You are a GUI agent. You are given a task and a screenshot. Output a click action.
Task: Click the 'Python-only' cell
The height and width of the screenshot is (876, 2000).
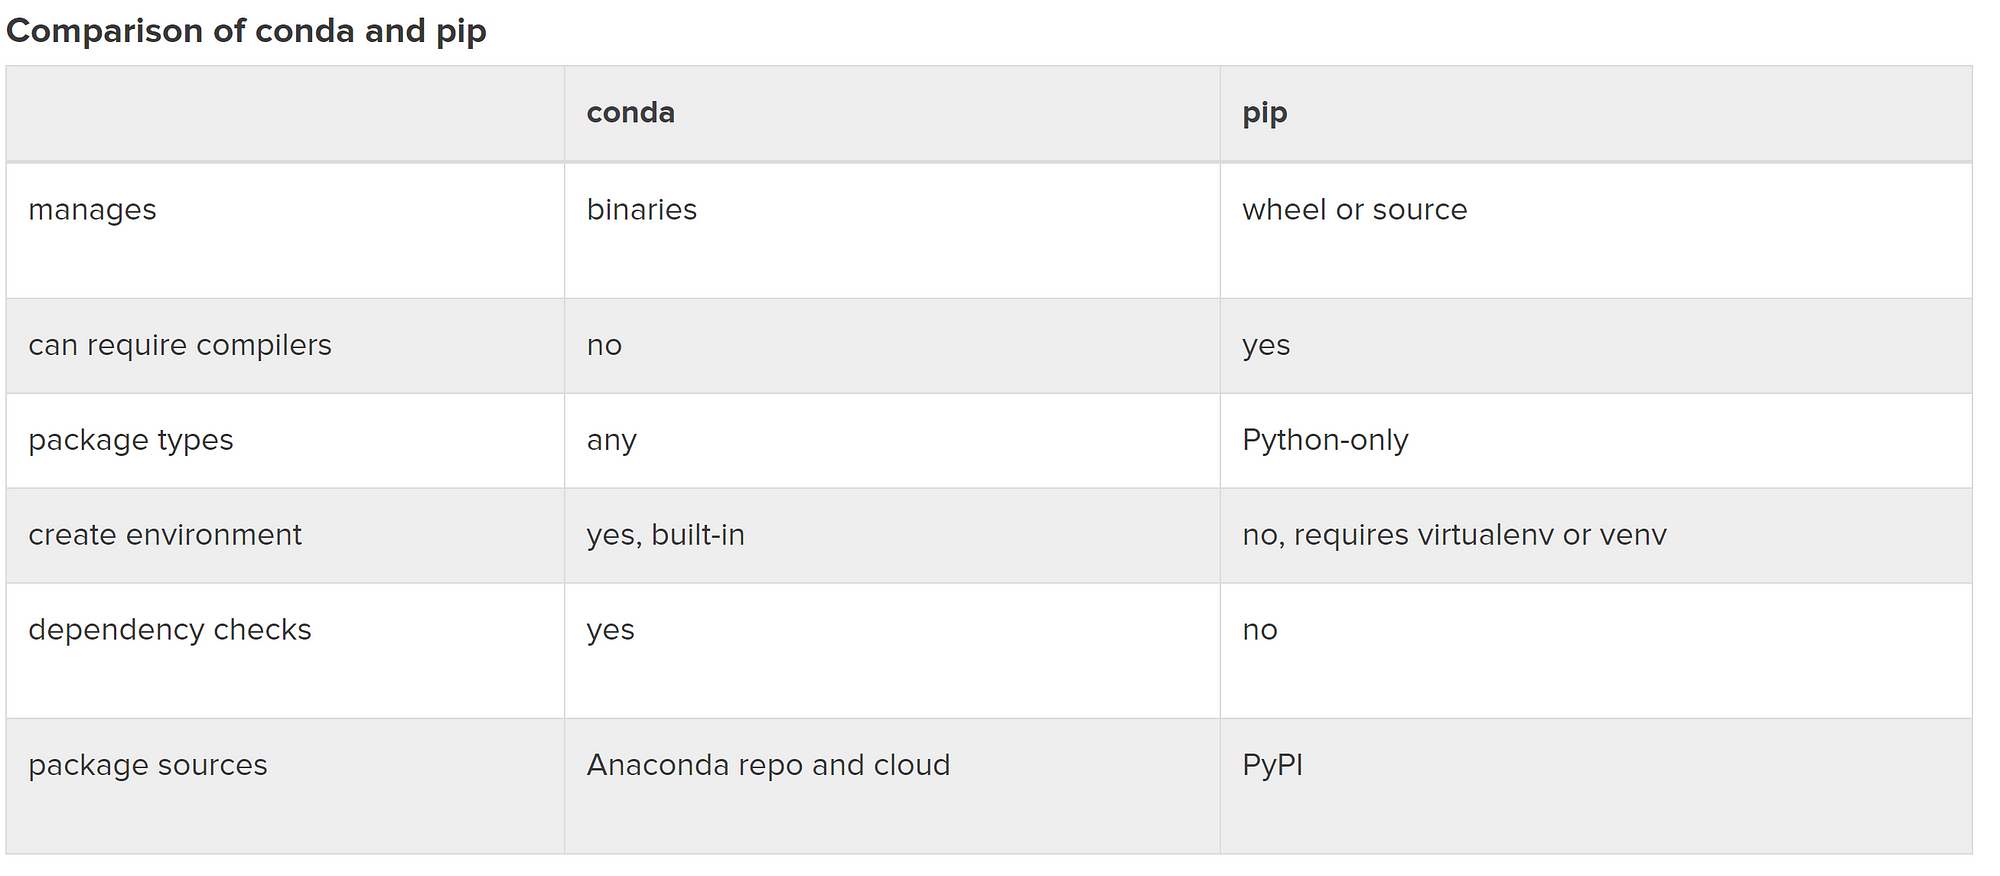(x=1325, y=440)
